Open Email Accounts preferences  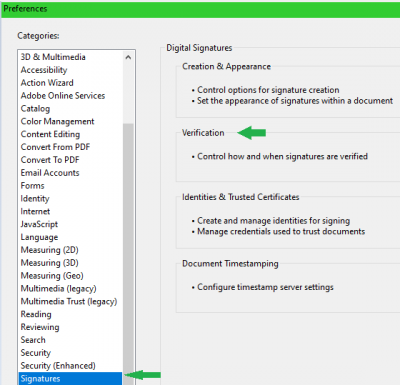50,173
